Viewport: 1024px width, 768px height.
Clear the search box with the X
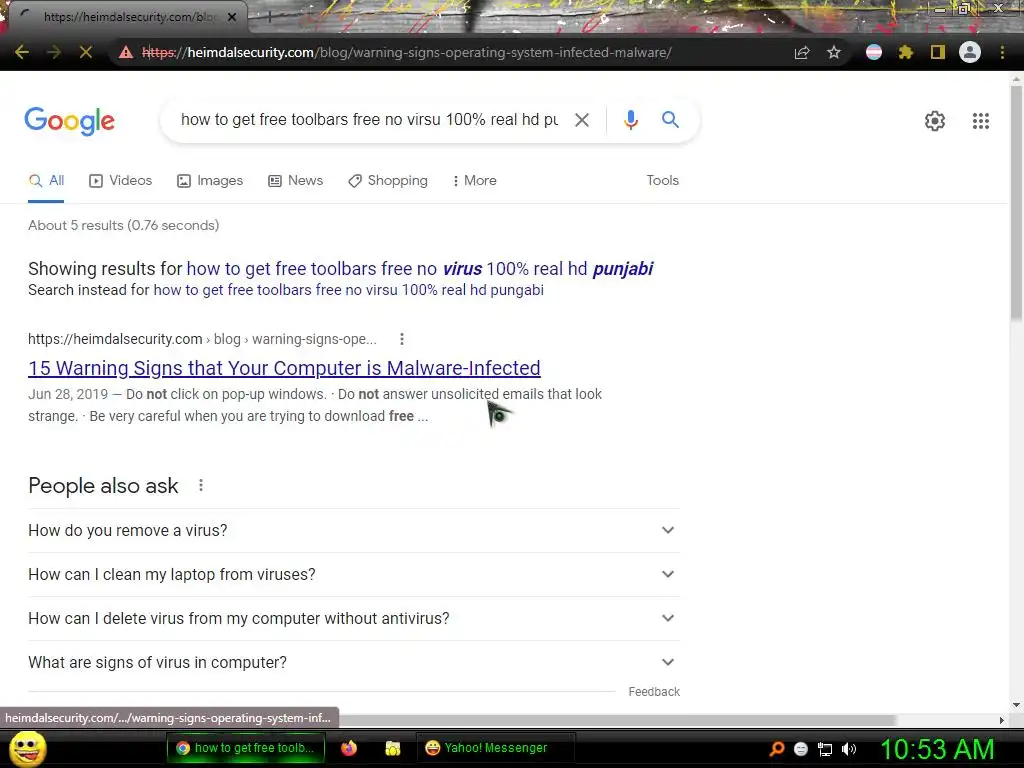pyautogui.click(x=582, y=120)
